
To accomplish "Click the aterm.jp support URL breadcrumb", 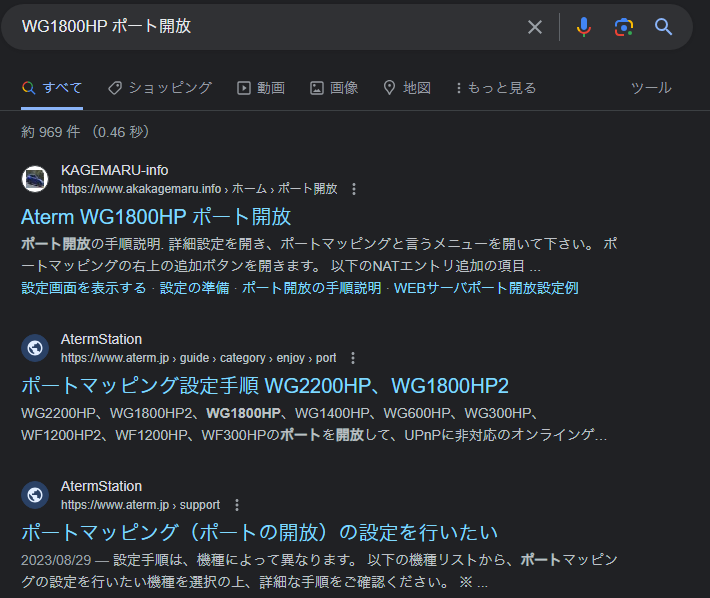I will click(140, 505).
